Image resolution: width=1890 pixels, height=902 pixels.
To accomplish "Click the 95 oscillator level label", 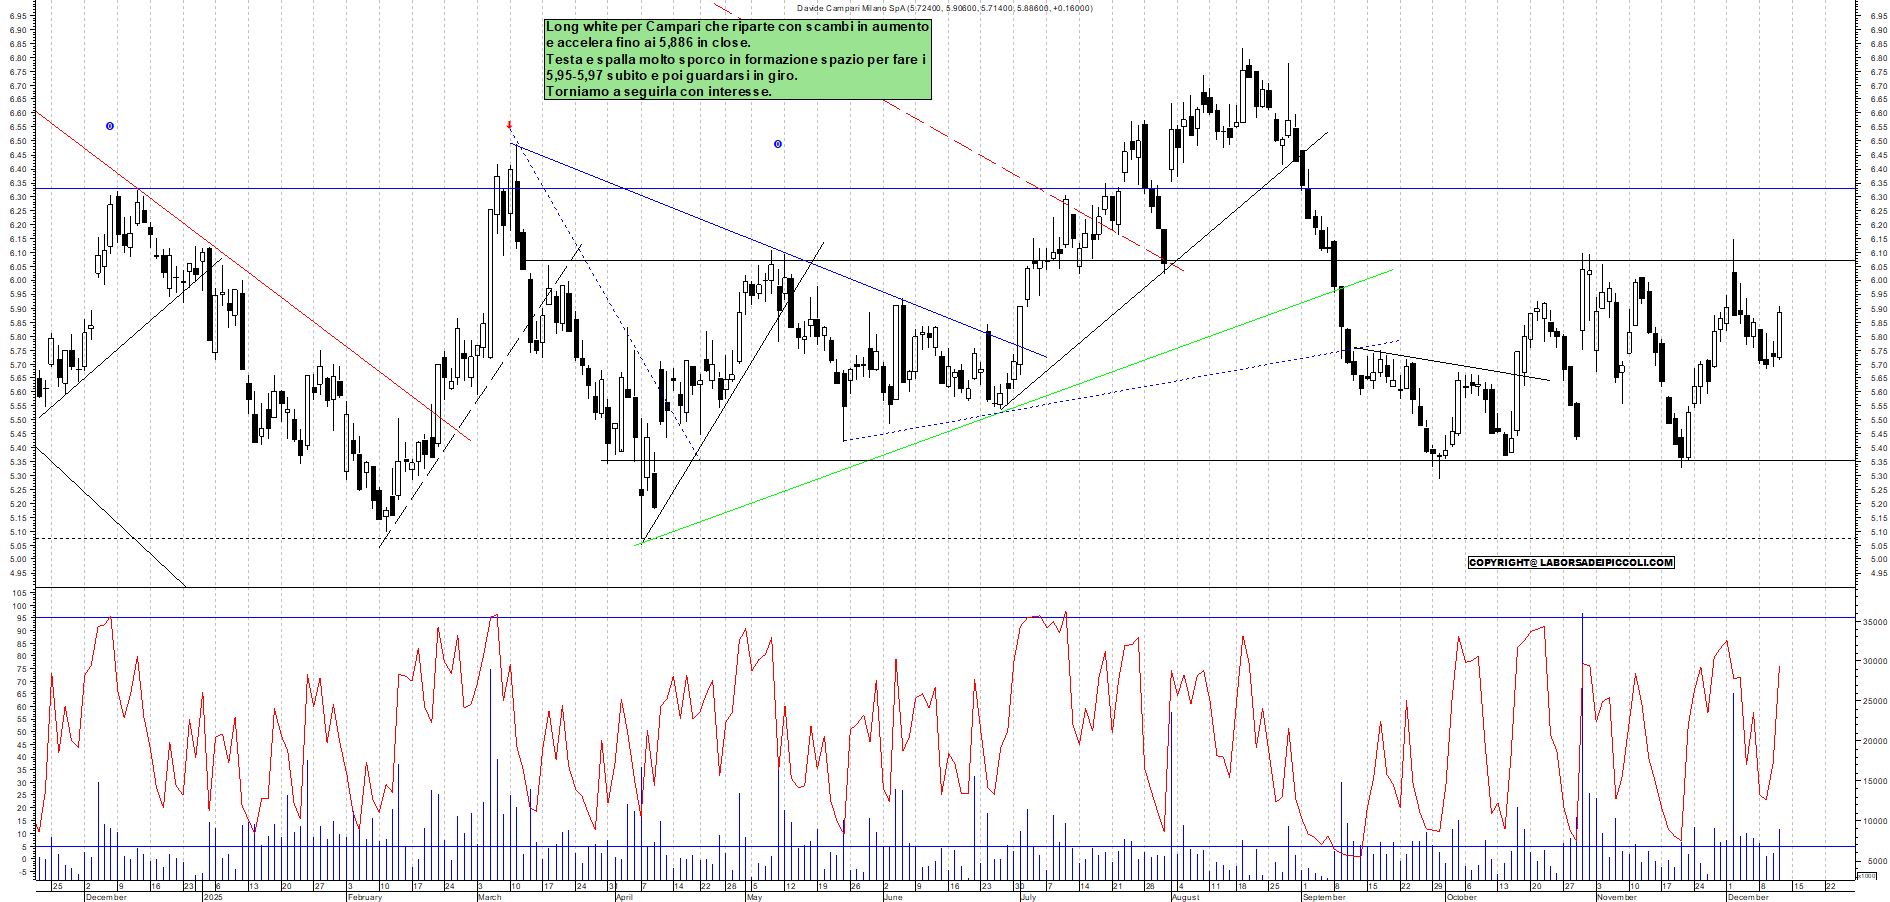I will (20, 619).
